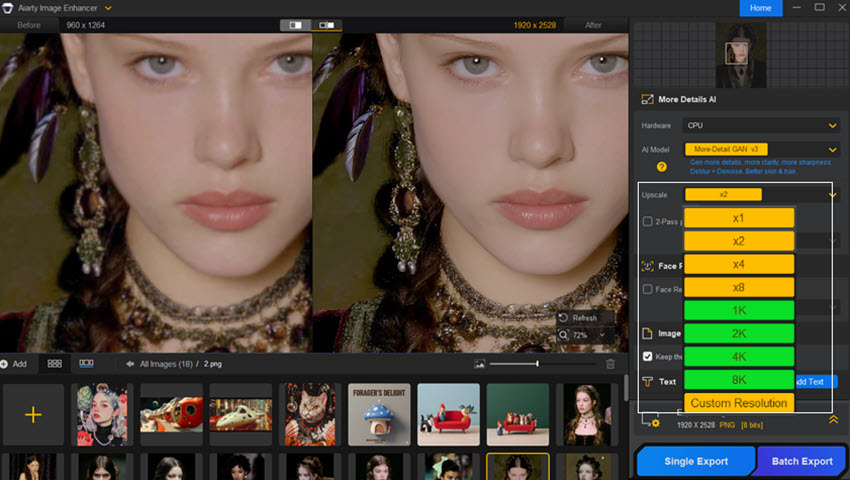Screen dimensions: 850x480
Task: Open the Hardware CPU dropdown
Action: (761, 125)
